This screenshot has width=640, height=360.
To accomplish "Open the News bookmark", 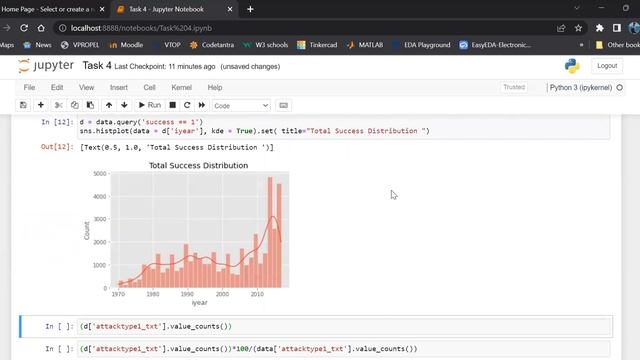I will pos(38,45).
